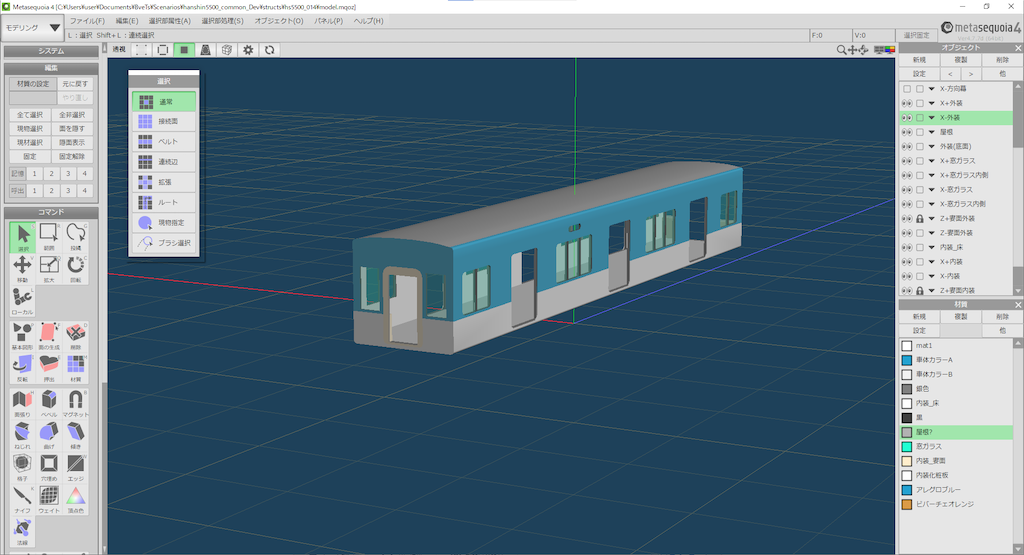Choose Brush Select (ブラシ選択) mode
The height and width of the screenshot is (555, 1024).
(164, 243)
